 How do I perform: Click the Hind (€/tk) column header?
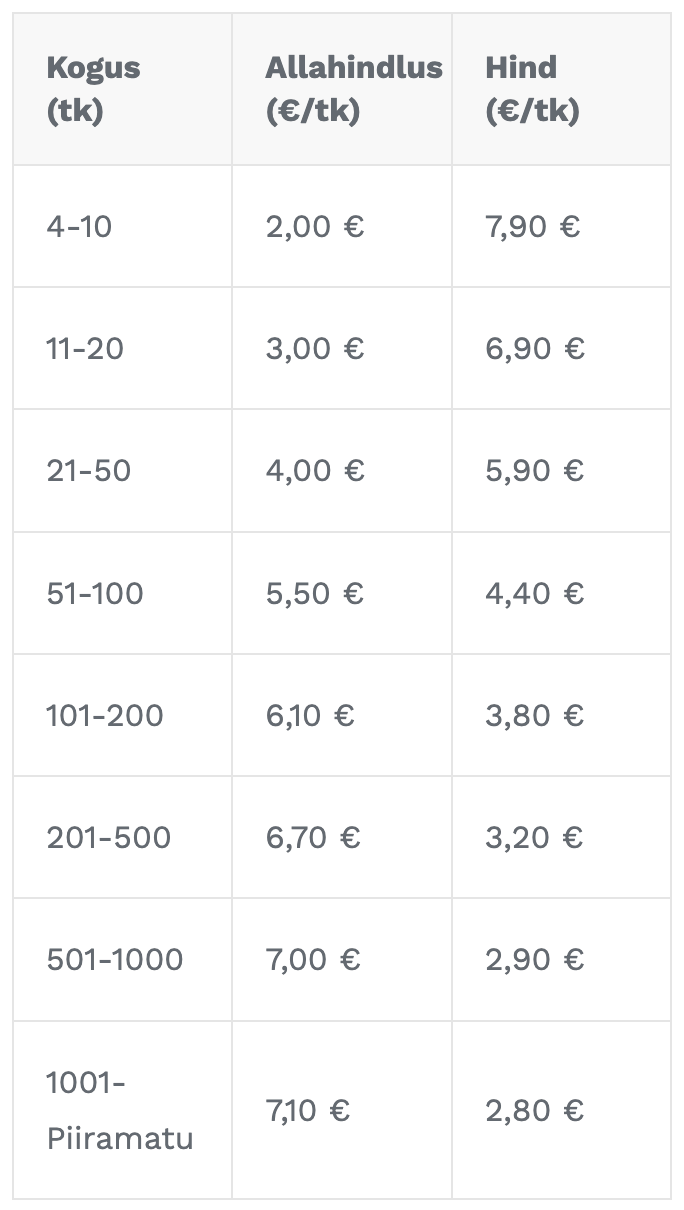coord(532,89)
